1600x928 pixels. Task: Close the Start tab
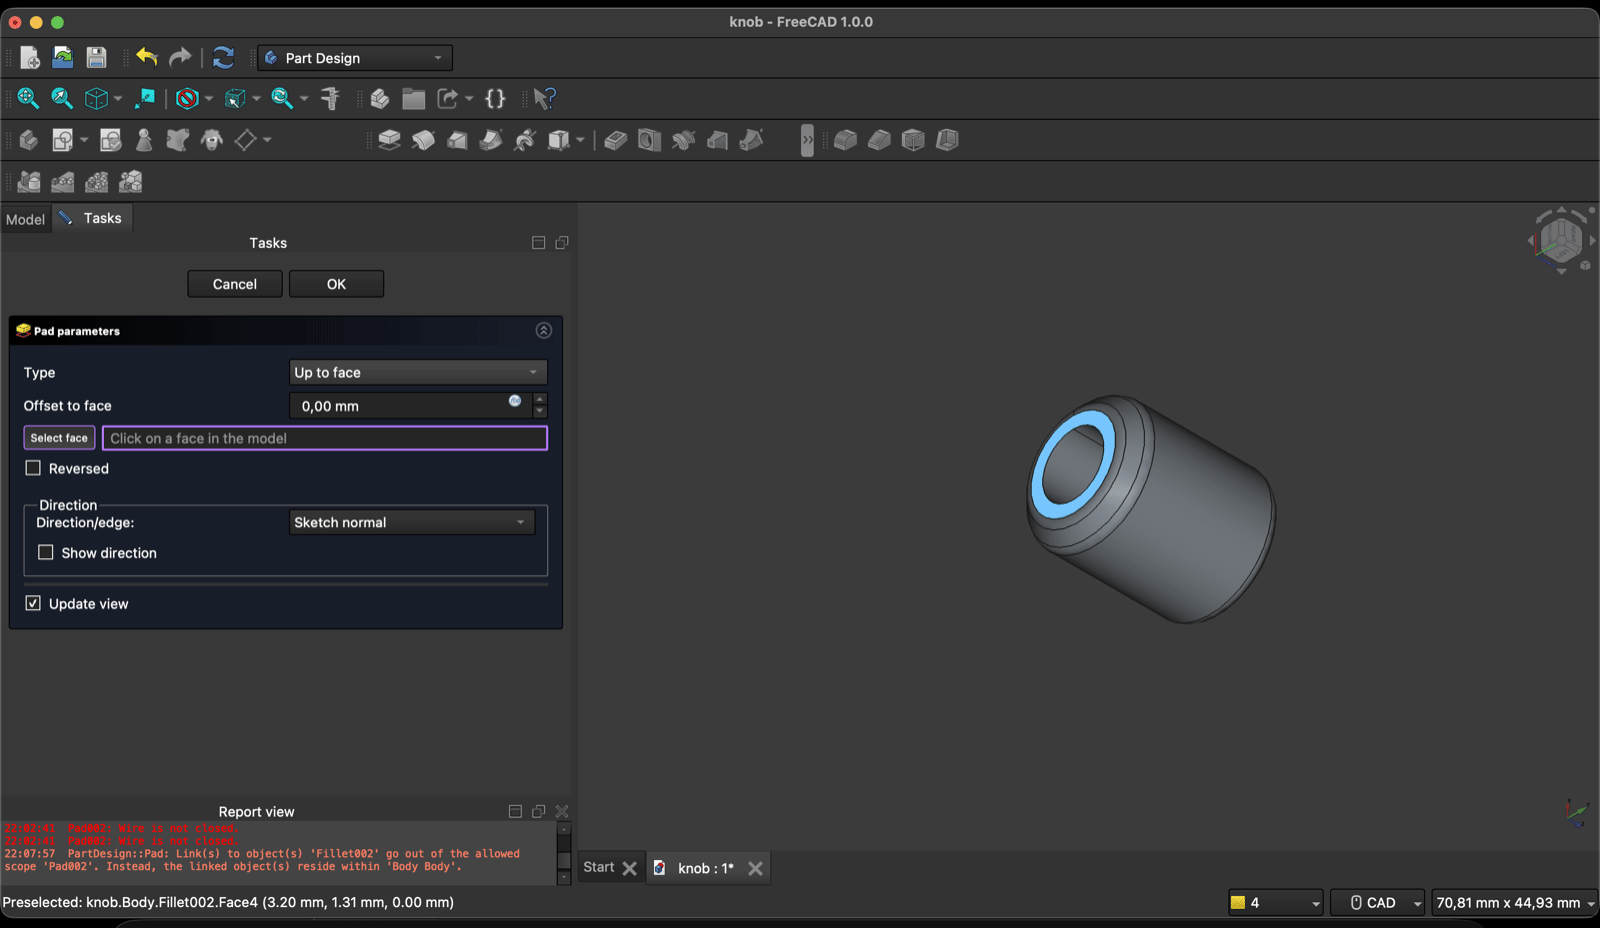pyautogui.click(x=630, y=868)
